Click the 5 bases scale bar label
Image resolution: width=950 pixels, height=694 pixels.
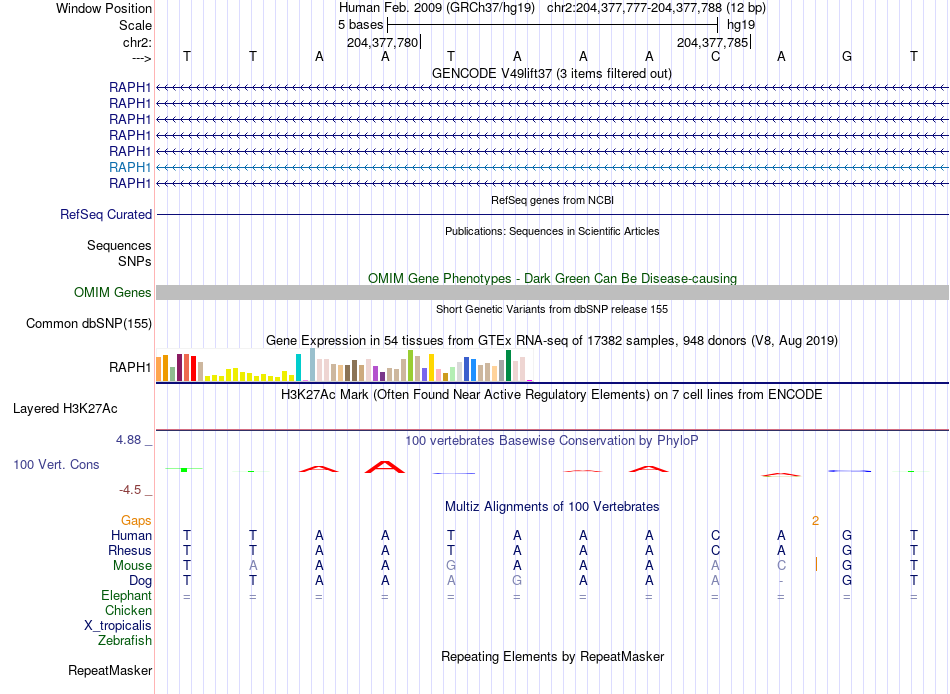tap(360, 25)
